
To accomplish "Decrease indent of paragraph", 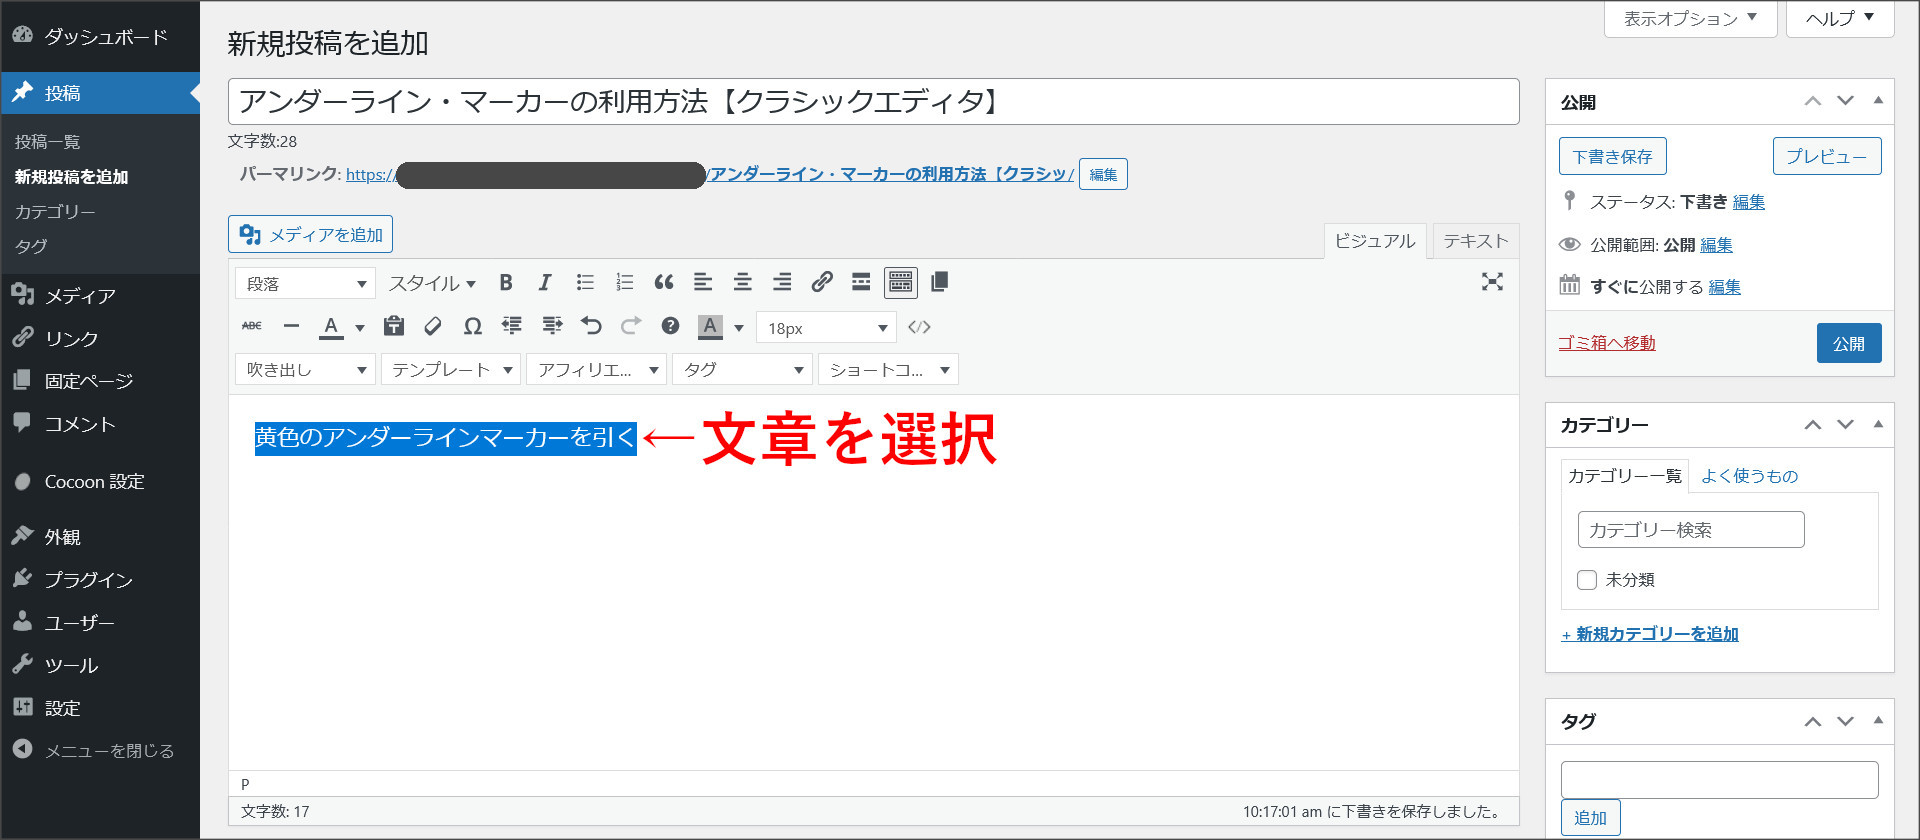I will pyautogui.click(x=512, y=326).
